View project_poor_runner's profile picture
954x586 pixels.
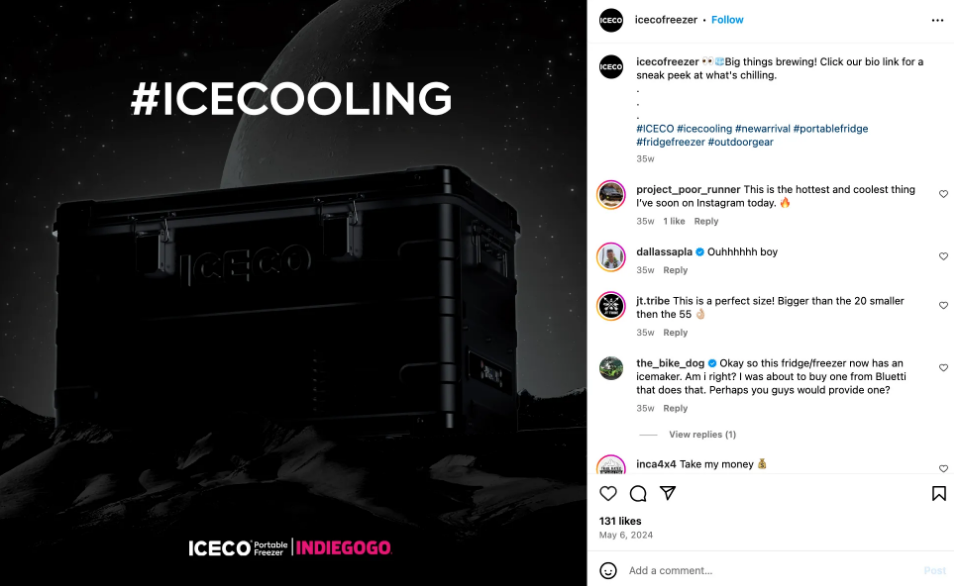click(x=611, y=195)
